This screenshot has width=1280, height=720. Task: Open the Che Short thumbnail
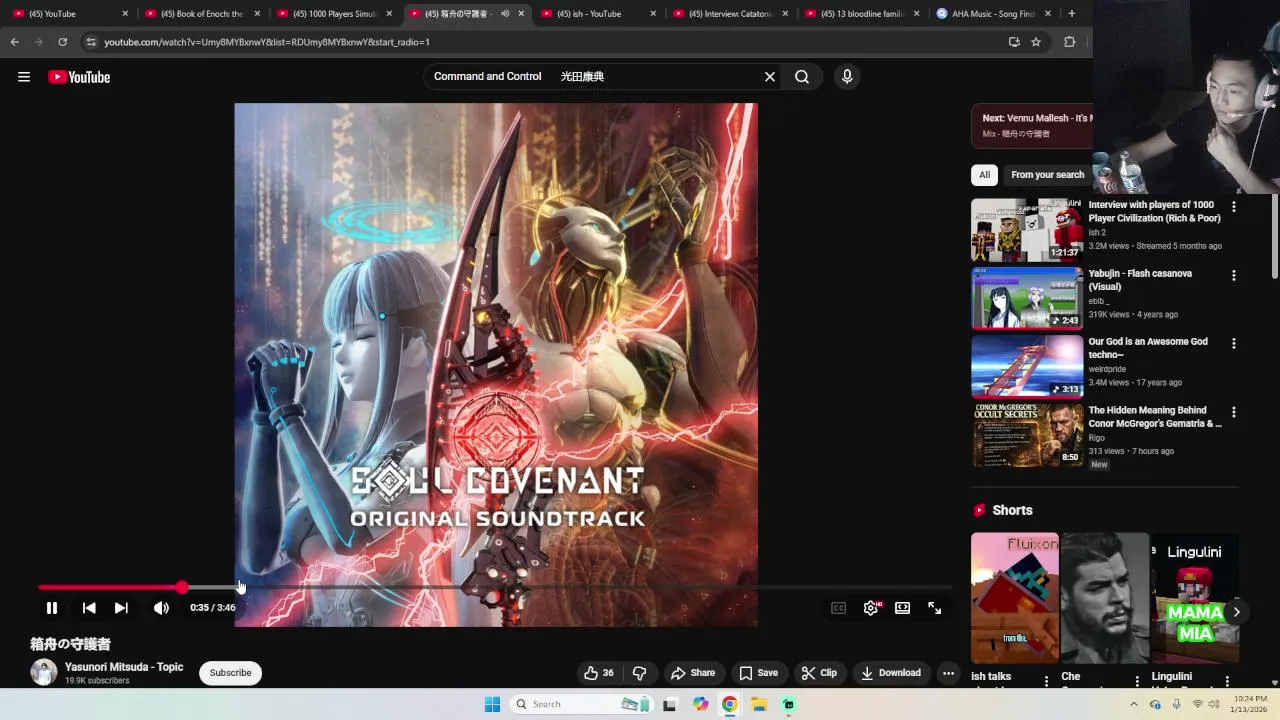(x=1105, y=598)
